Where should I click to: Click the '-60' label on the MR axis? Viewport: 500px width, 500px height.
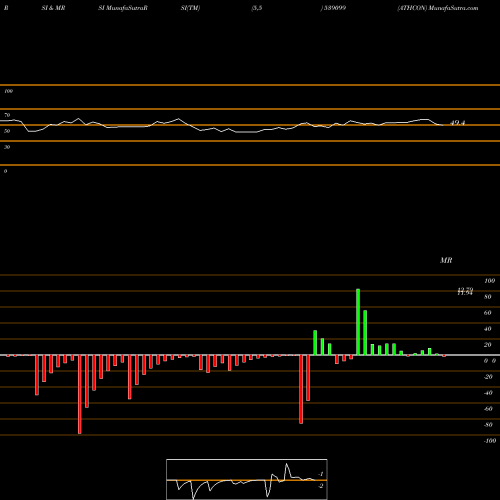pyautogui.click(x=488, y=409)
